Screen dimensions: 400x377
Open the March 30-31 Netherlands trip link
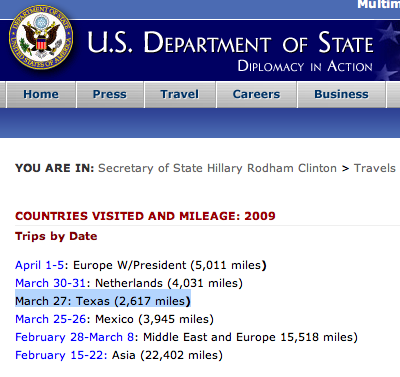pos(50,283)
